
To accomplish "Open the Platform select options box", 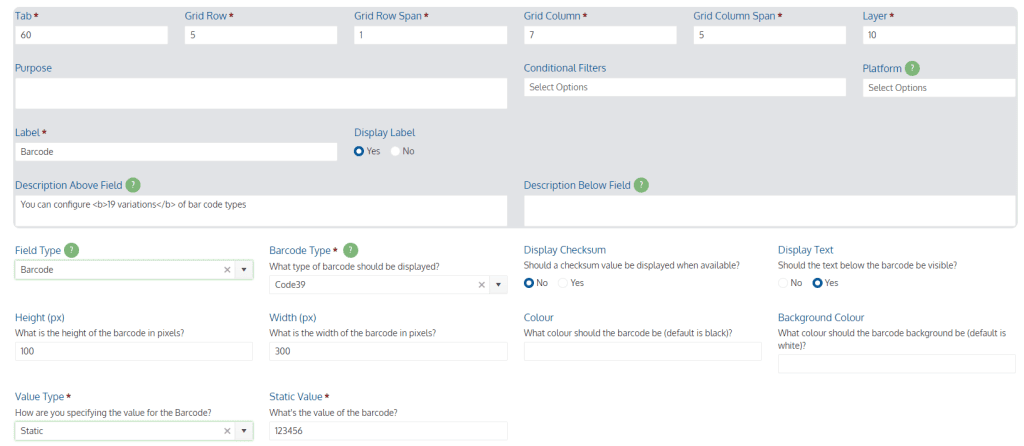I will coord(939,88).
